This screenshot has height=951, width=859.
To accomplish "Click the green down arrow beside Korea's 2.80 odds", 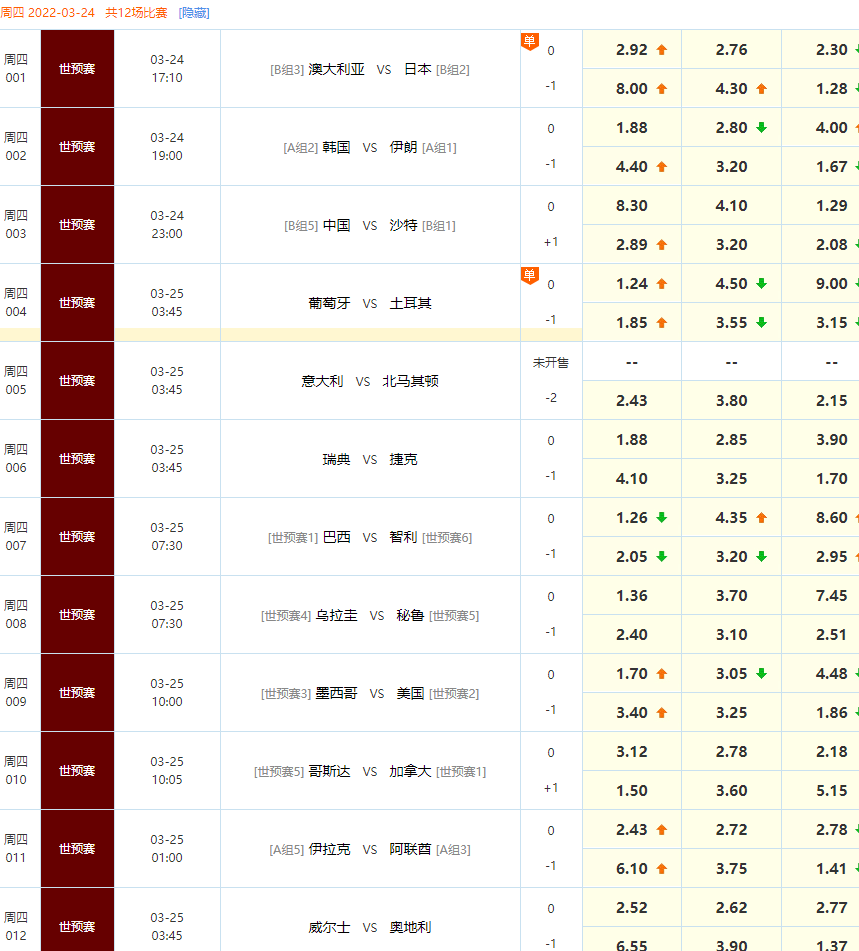I will (x=760, y=128).
